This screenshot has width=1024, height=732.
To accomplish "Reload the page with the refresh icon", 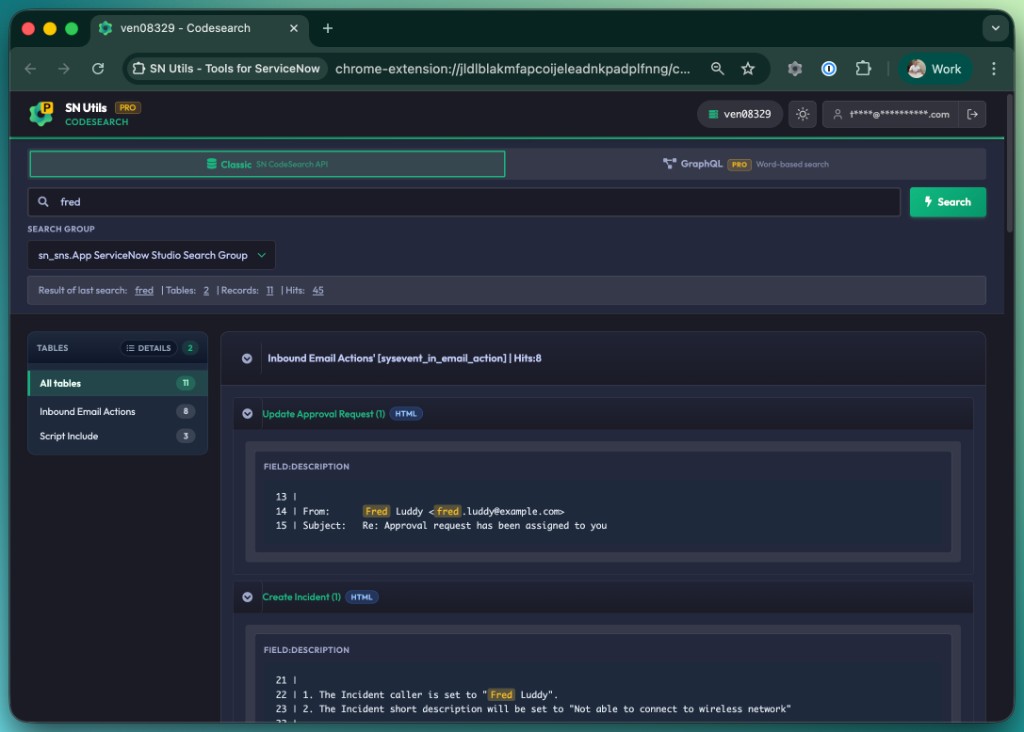I will (98, 69).
